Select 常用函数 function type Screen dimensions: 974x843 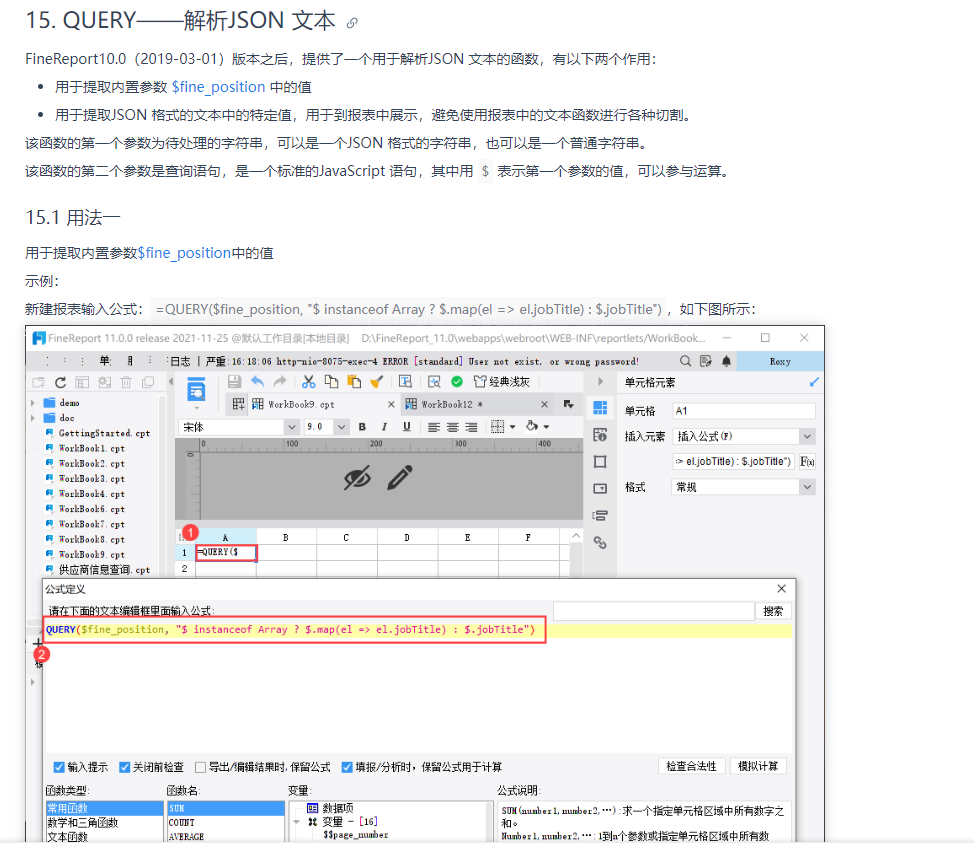[104, 808]
